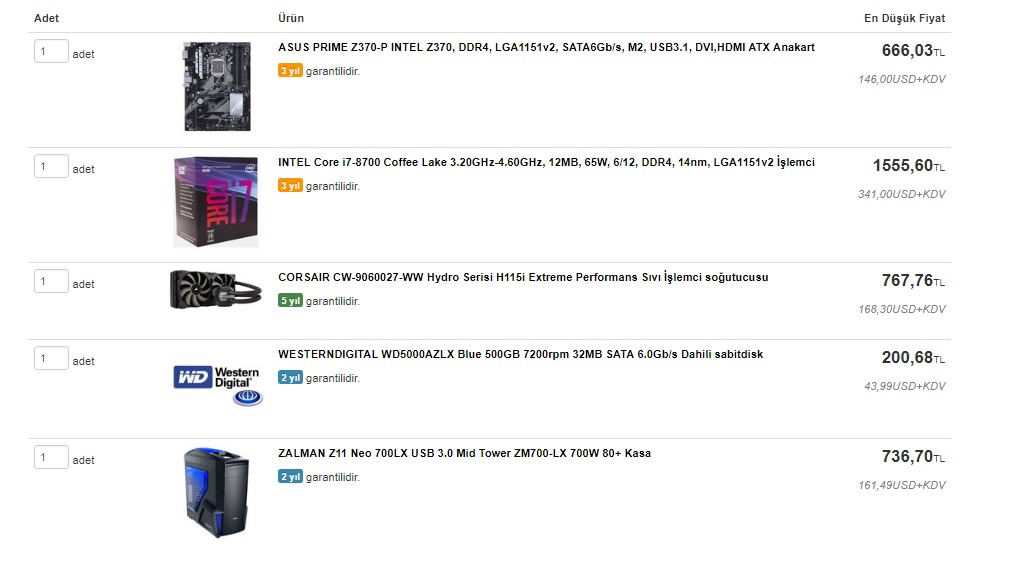Click the Zalman Z11 Neo case image
The width and height of the screenshot is (1011, 563).
tap(217, 493)
